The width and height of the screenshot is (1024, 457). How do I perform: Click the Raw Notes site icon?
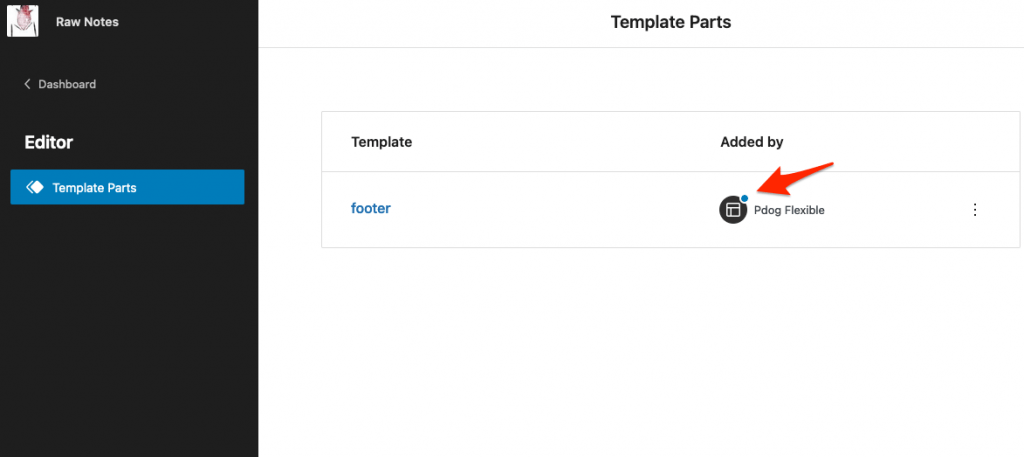[x=22, y=21]
